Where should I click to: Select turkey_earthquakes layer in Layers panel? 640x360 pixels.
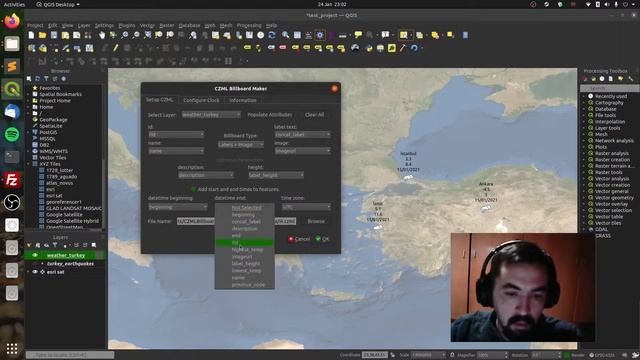pyautogui.click(x=70, y=264)
